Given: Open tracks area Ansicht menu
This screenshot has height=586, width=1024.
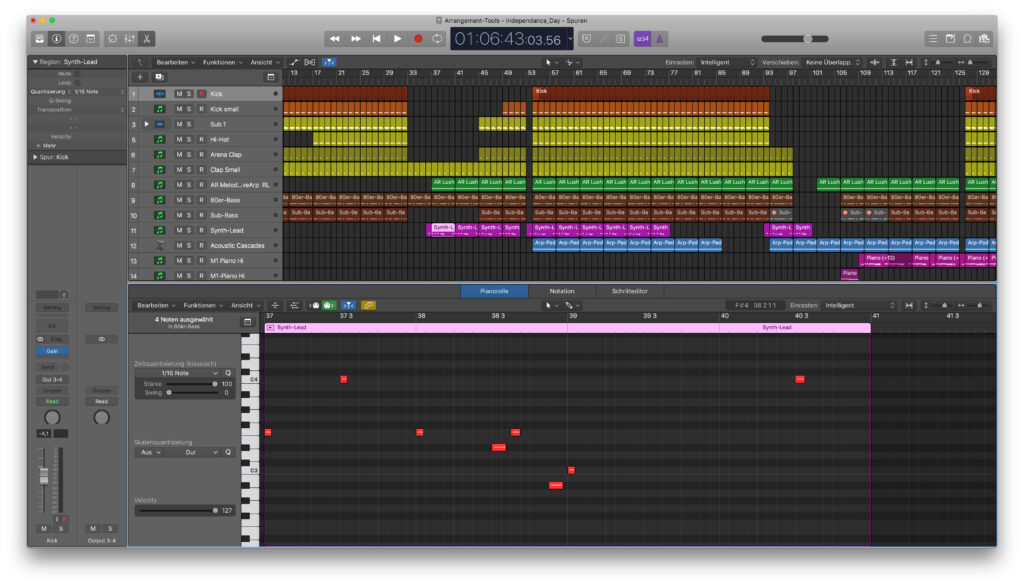Looking at the screenshot, I should pyautogui.click(x=264, y=63).
